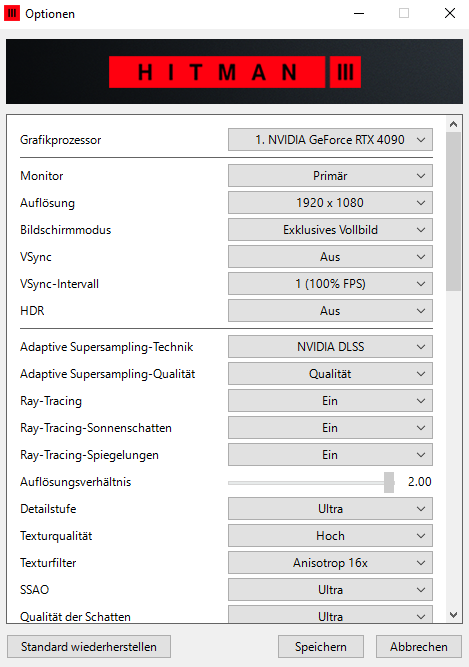Open the Bildschirmmodus dropdown
This screenshot has width=469, height=667.
[x=330, y=230]
